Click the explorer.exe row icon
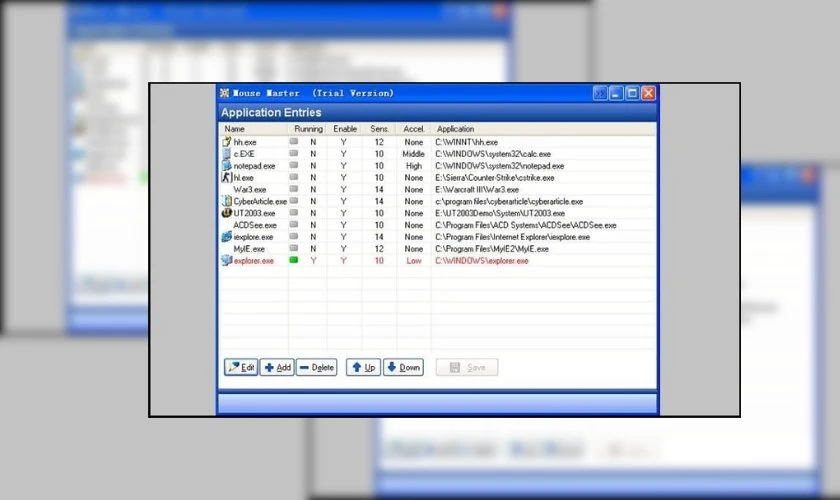Image resolution: width=840 pixels, height=500 pixels. coord(227,260)
